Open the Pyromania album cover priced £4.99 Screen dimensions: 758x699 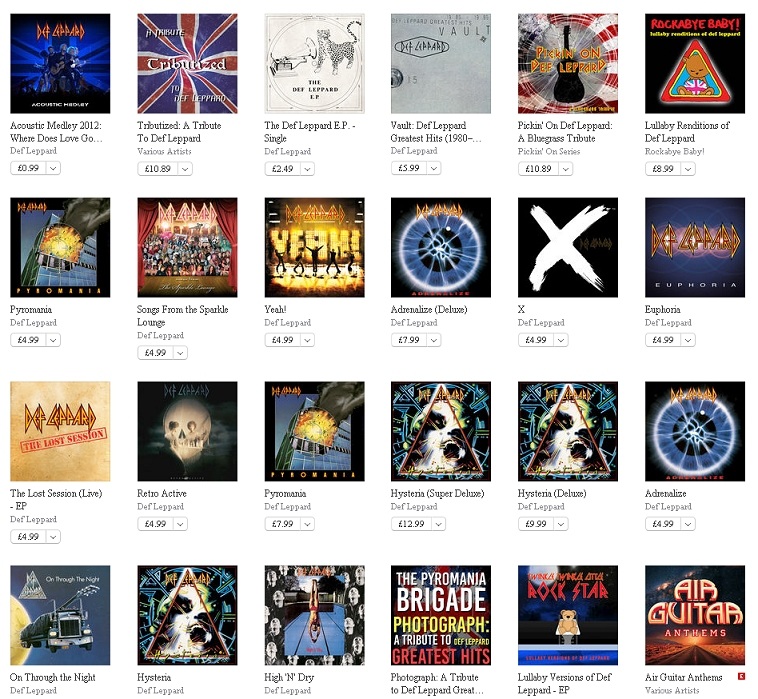pos(60,247)
